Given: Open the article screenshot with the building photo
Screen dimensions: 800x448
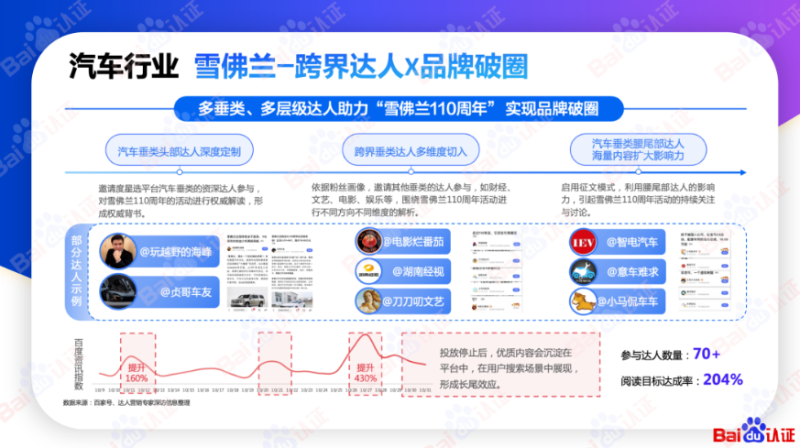Looking at the screenshot, I should tap(292, 272).
